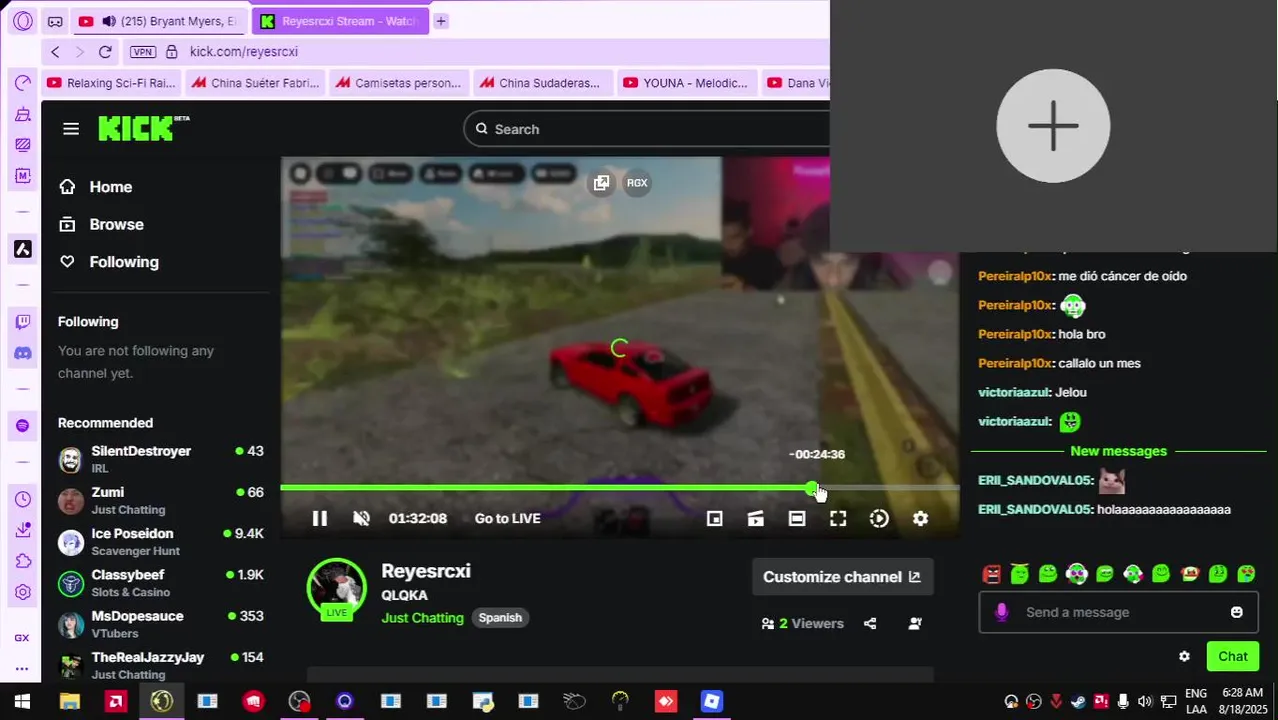This screenshot has width=1278, height=720.
Task: Click the Opera GX menu logo
Action: pyautogui.click(x=23, y=21)
